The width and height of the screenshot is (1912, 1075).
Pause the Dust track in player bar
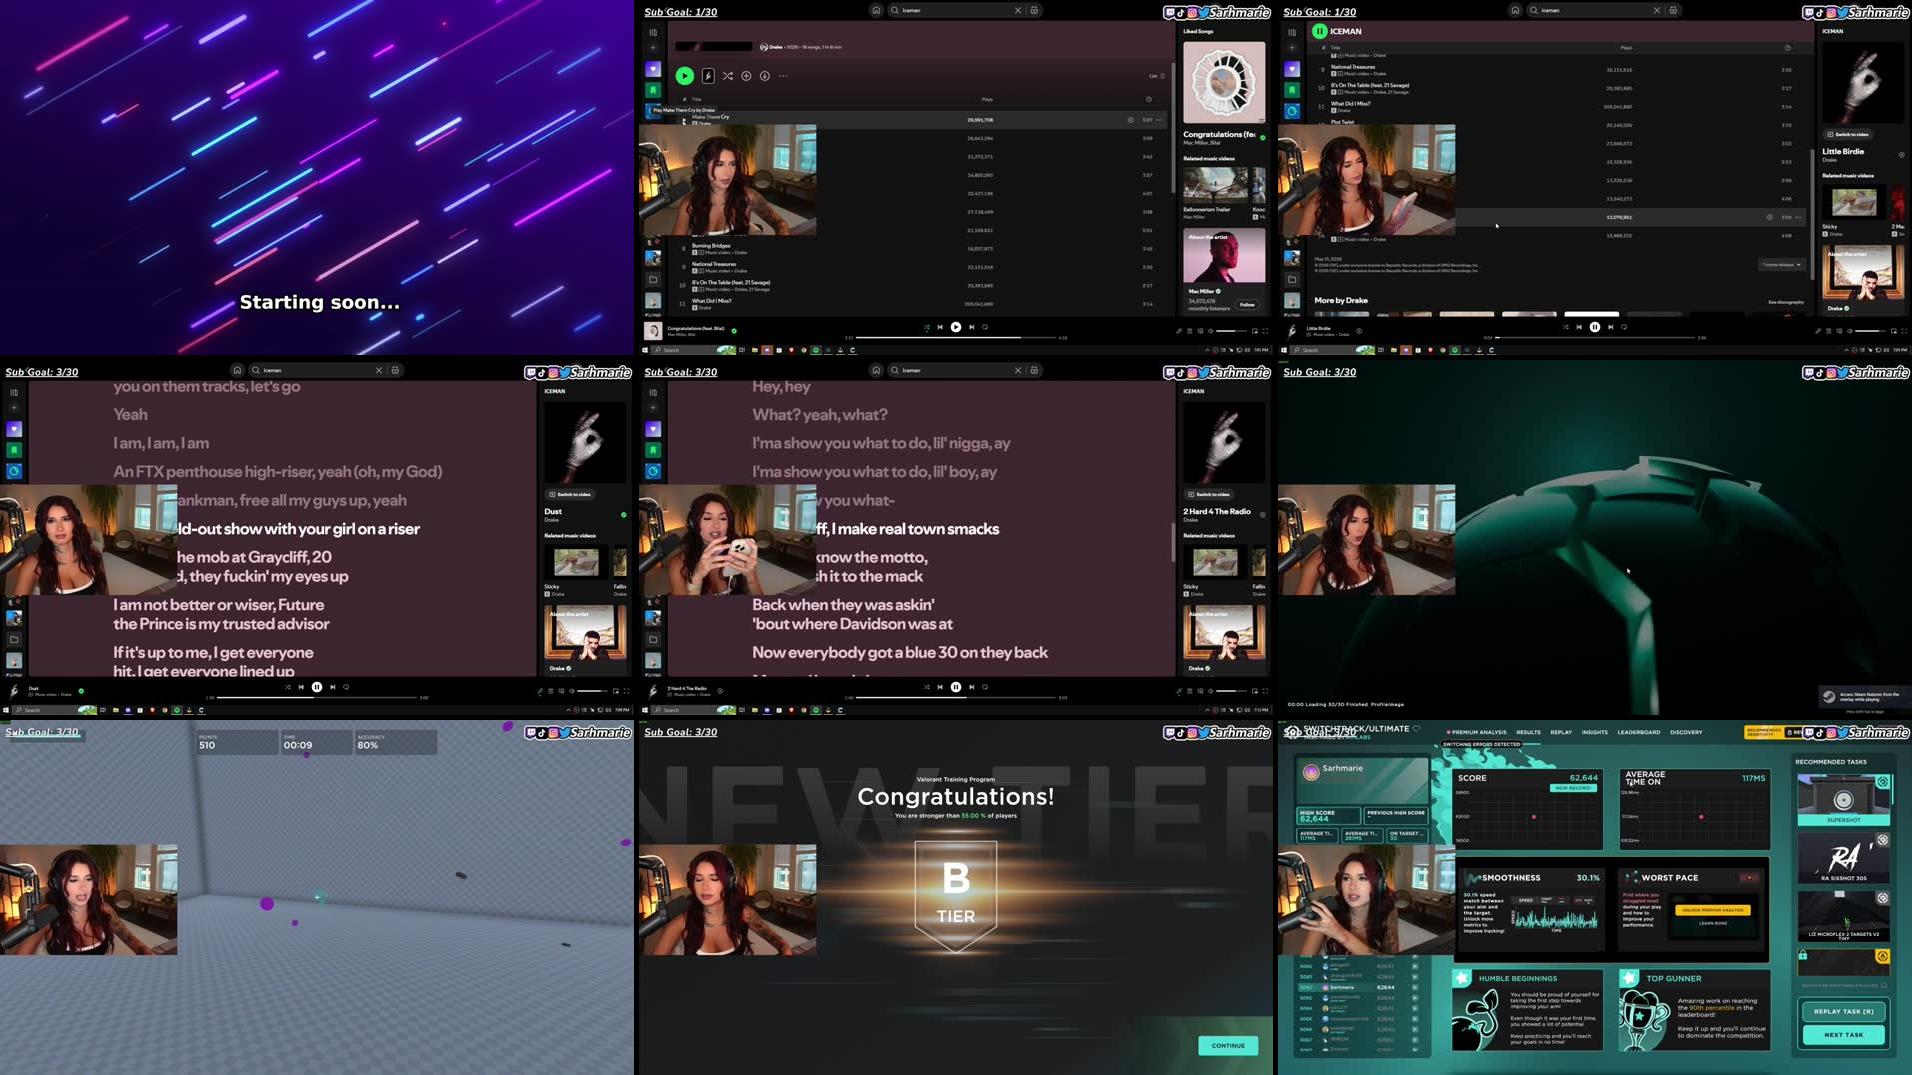pyautogui.click(x=317, y=687)
